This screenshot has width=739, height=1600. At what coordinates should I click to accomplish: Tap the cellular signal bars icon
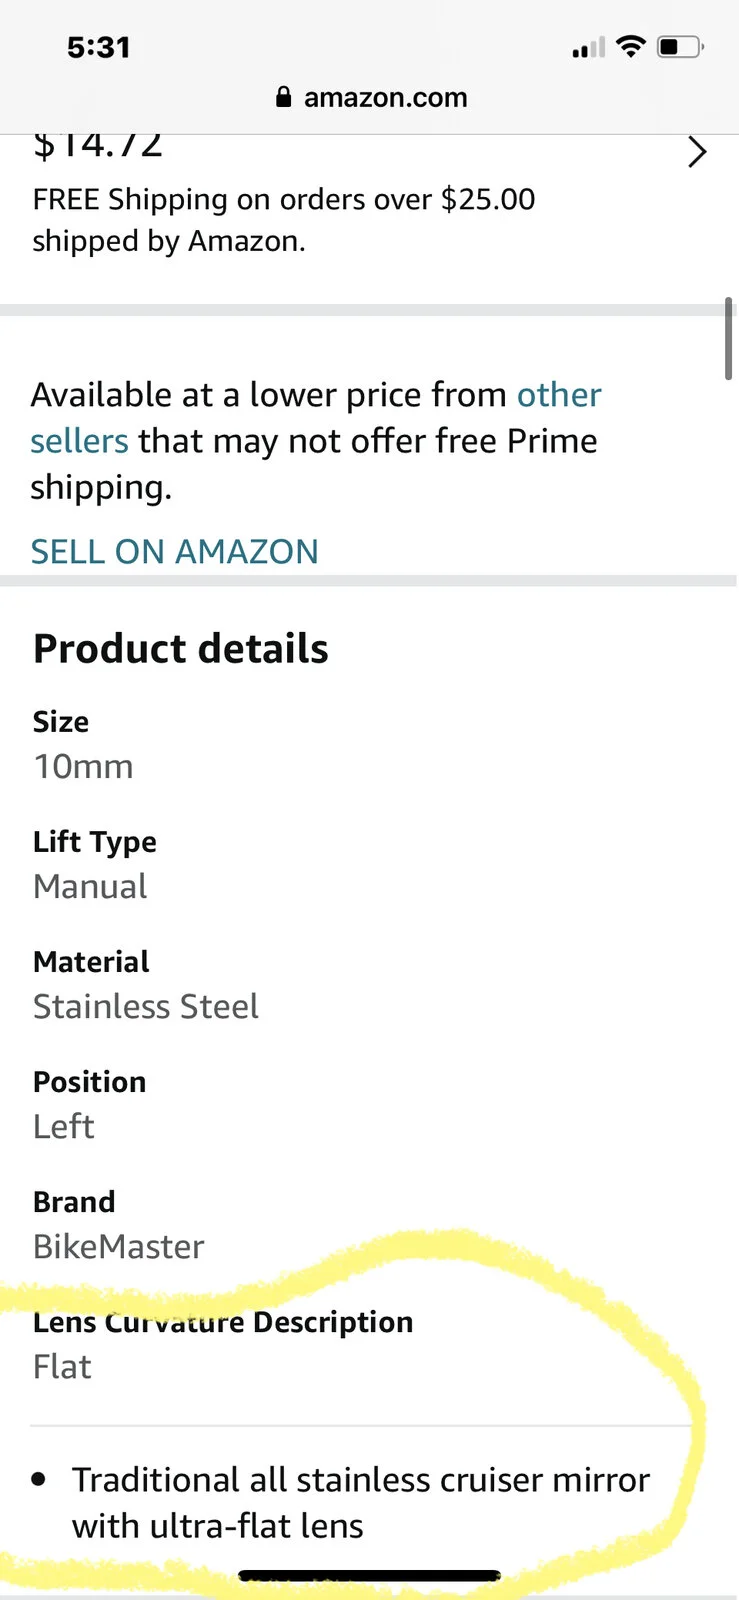click(x=588, y=48)
